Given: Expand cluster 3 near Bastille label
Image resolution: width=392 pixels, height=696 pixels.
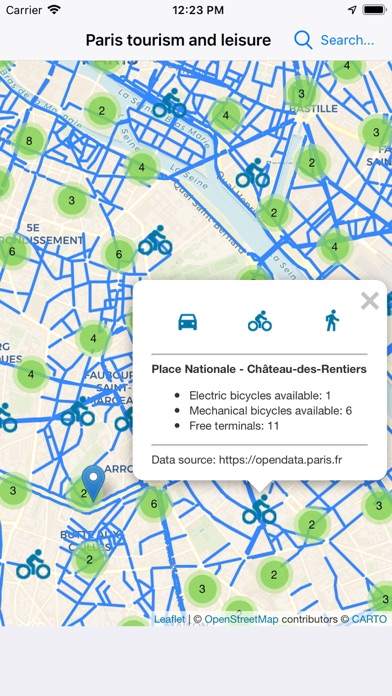Looking at the screenshot, I should [x=301, y=94].
